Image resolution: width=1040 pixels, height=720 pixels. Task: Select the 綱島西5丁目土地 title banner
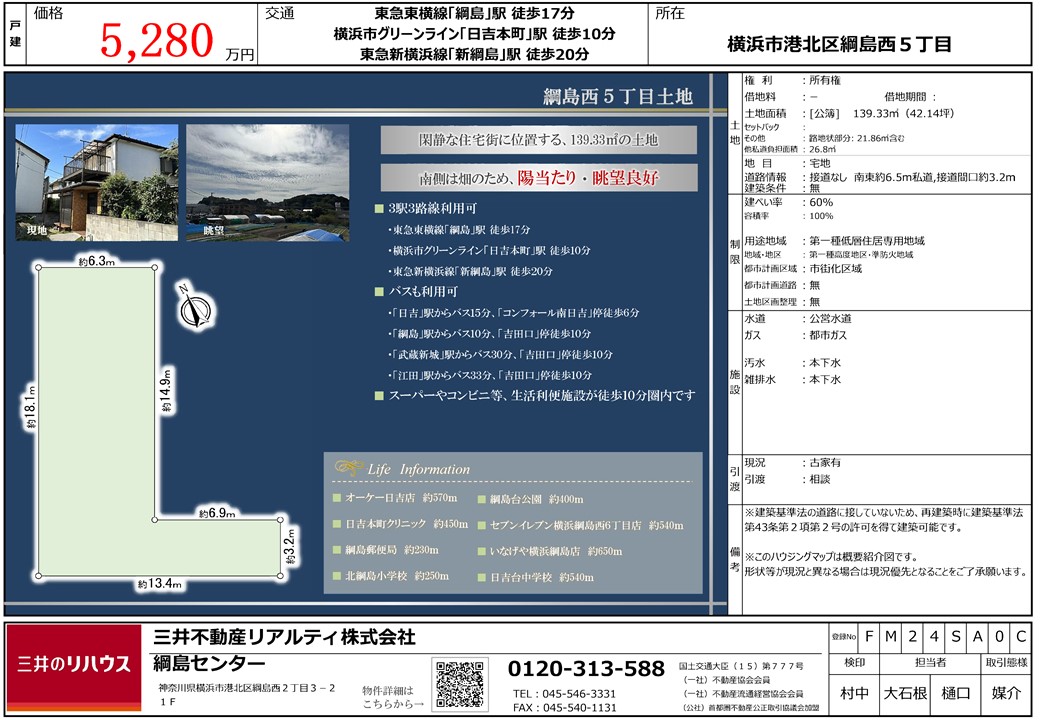616,97
